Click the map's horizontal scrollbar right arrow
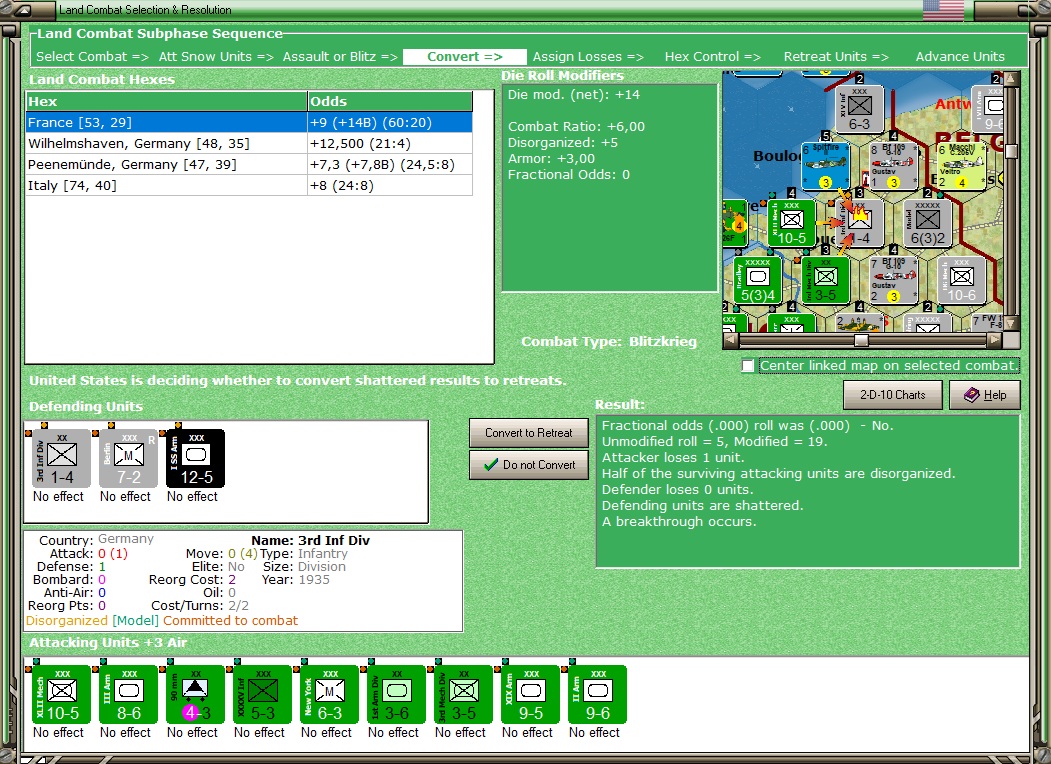The image size is (1051, 764). click(x=995, y=340)
